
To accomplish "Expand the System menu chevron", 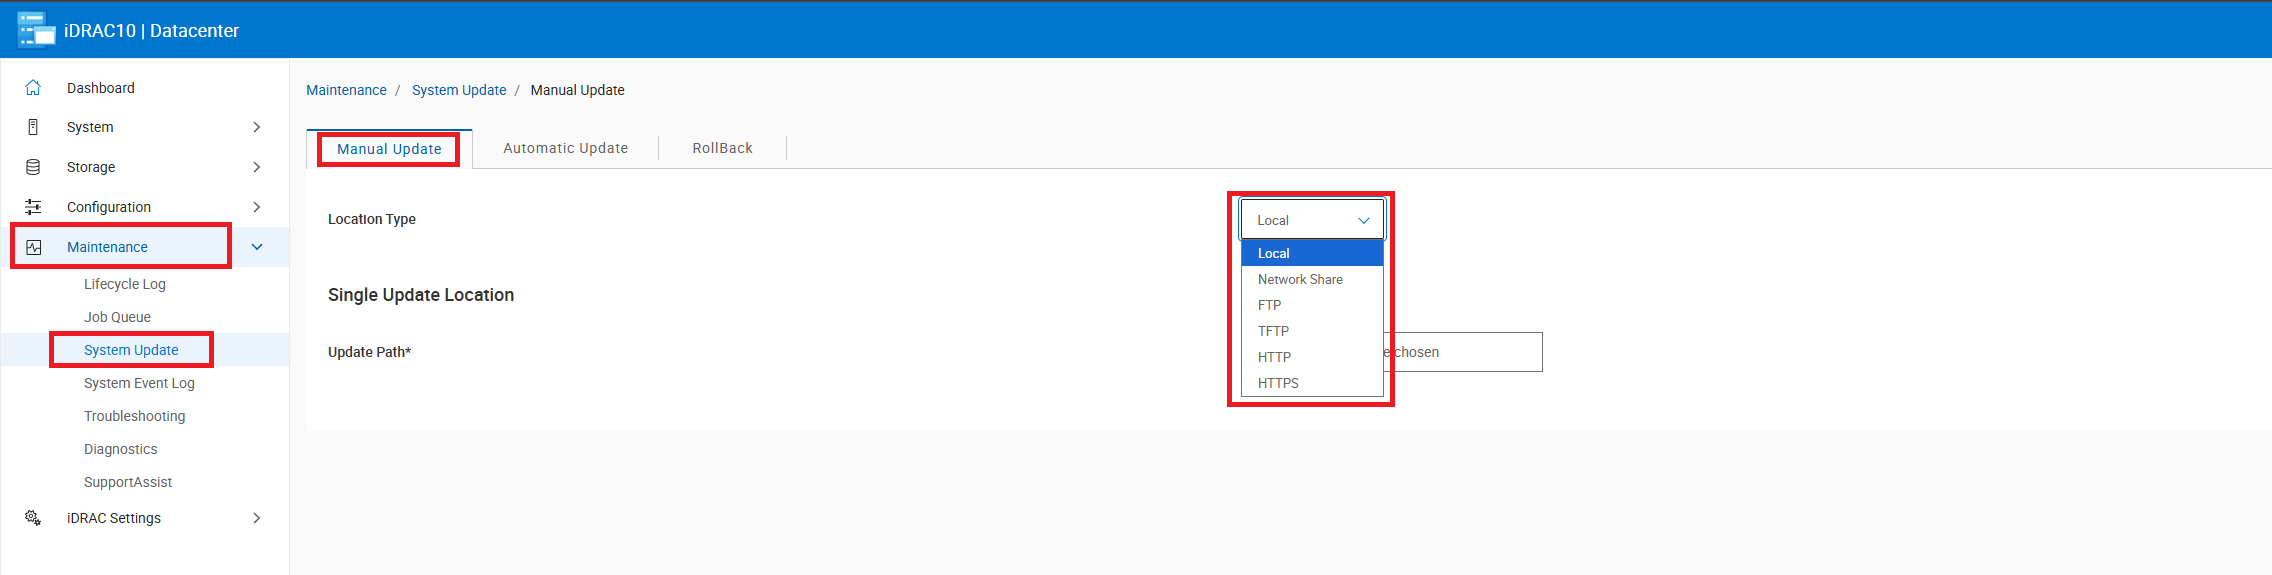I will click(257, 127).
